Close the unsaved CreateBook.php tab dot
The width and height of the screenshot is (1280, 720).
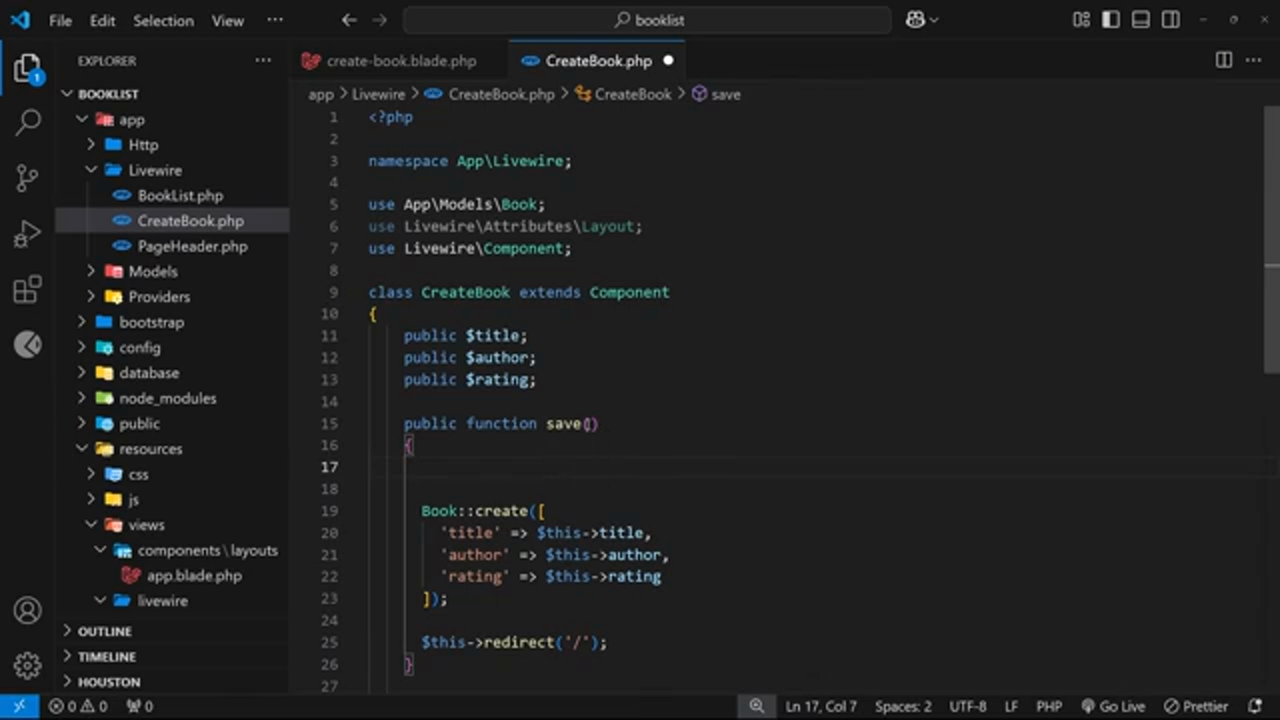point(668,61)
